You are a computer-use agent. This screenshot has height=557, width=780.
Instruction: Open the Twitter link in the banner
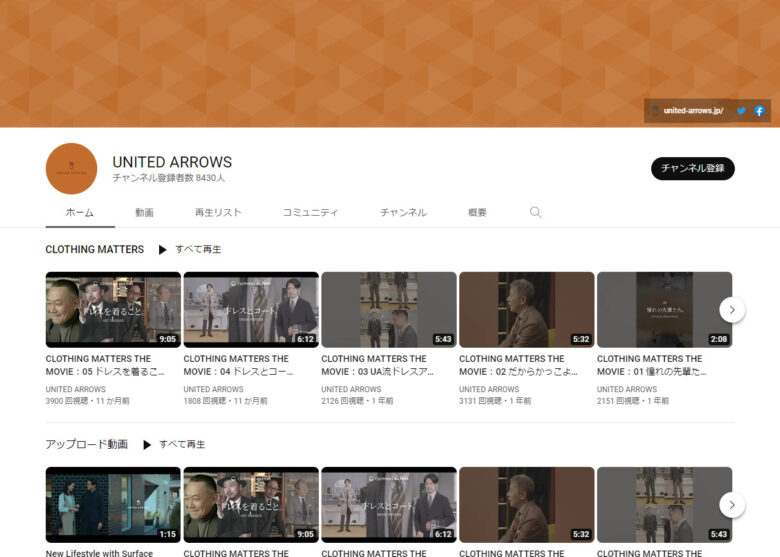(x=741, y=111)
